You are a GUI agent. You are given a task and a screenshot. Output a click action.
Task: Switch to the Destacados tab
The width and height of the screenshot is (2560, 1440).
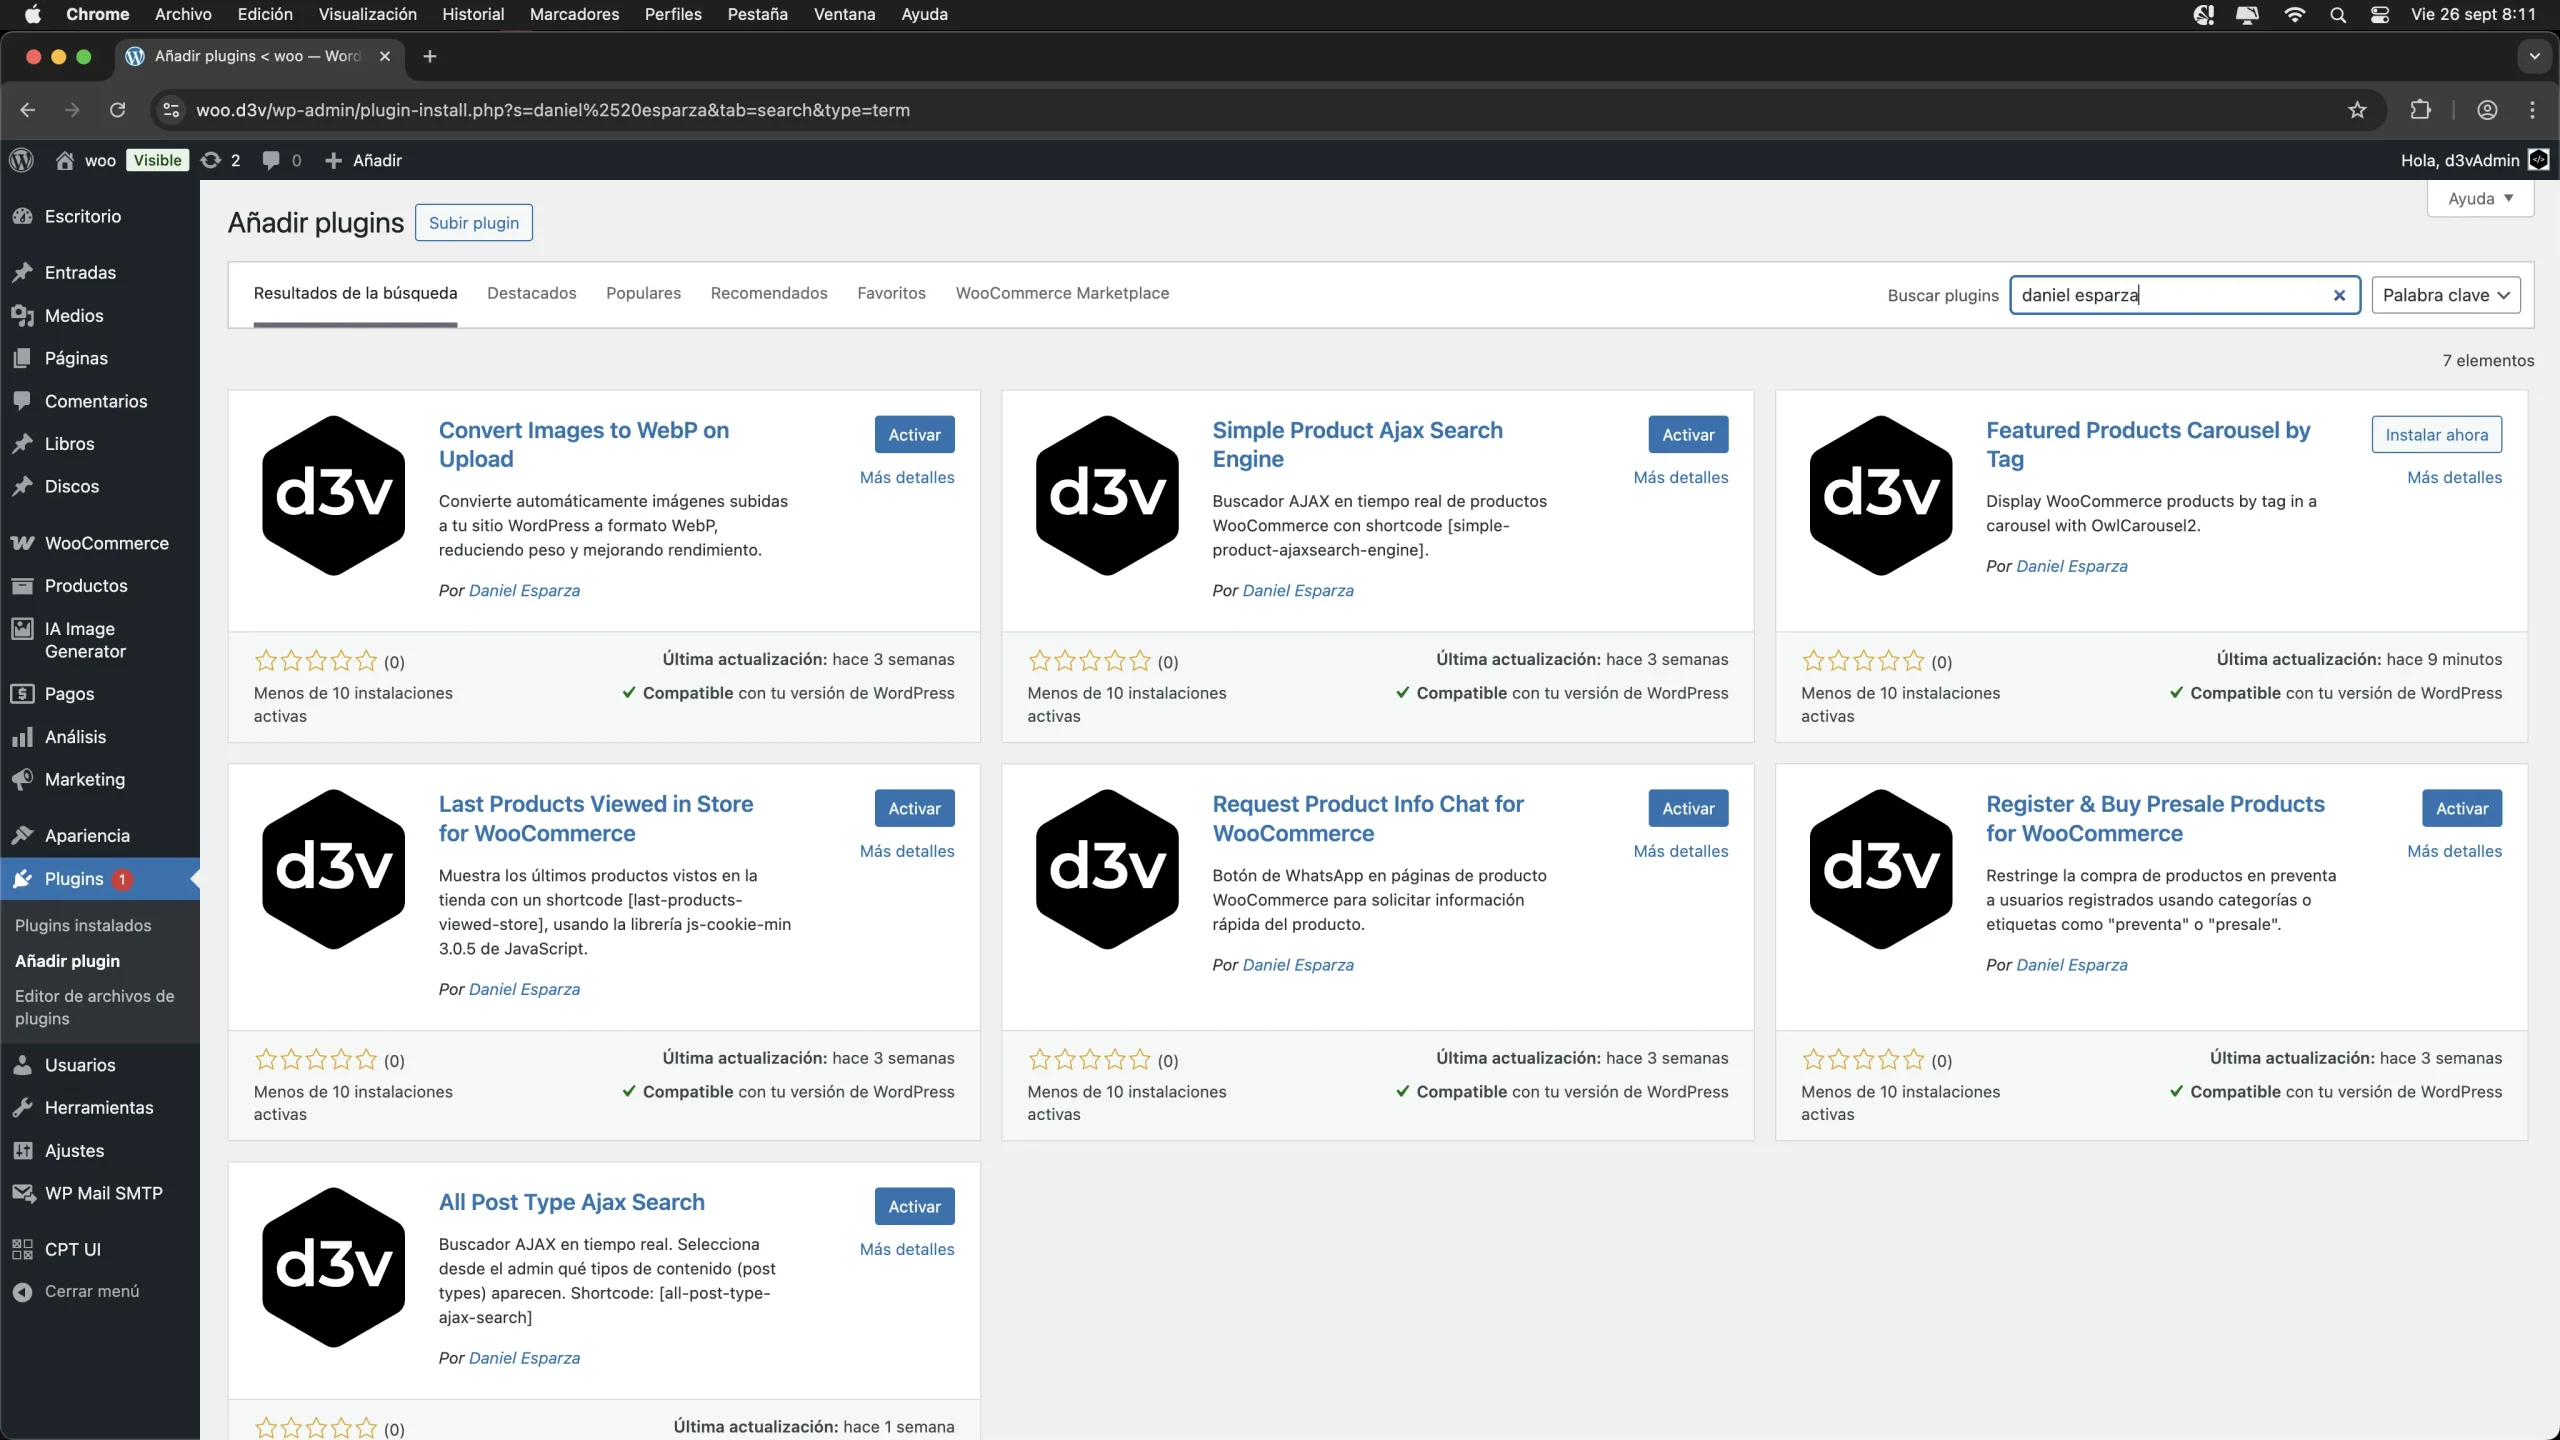coord(532,293)
